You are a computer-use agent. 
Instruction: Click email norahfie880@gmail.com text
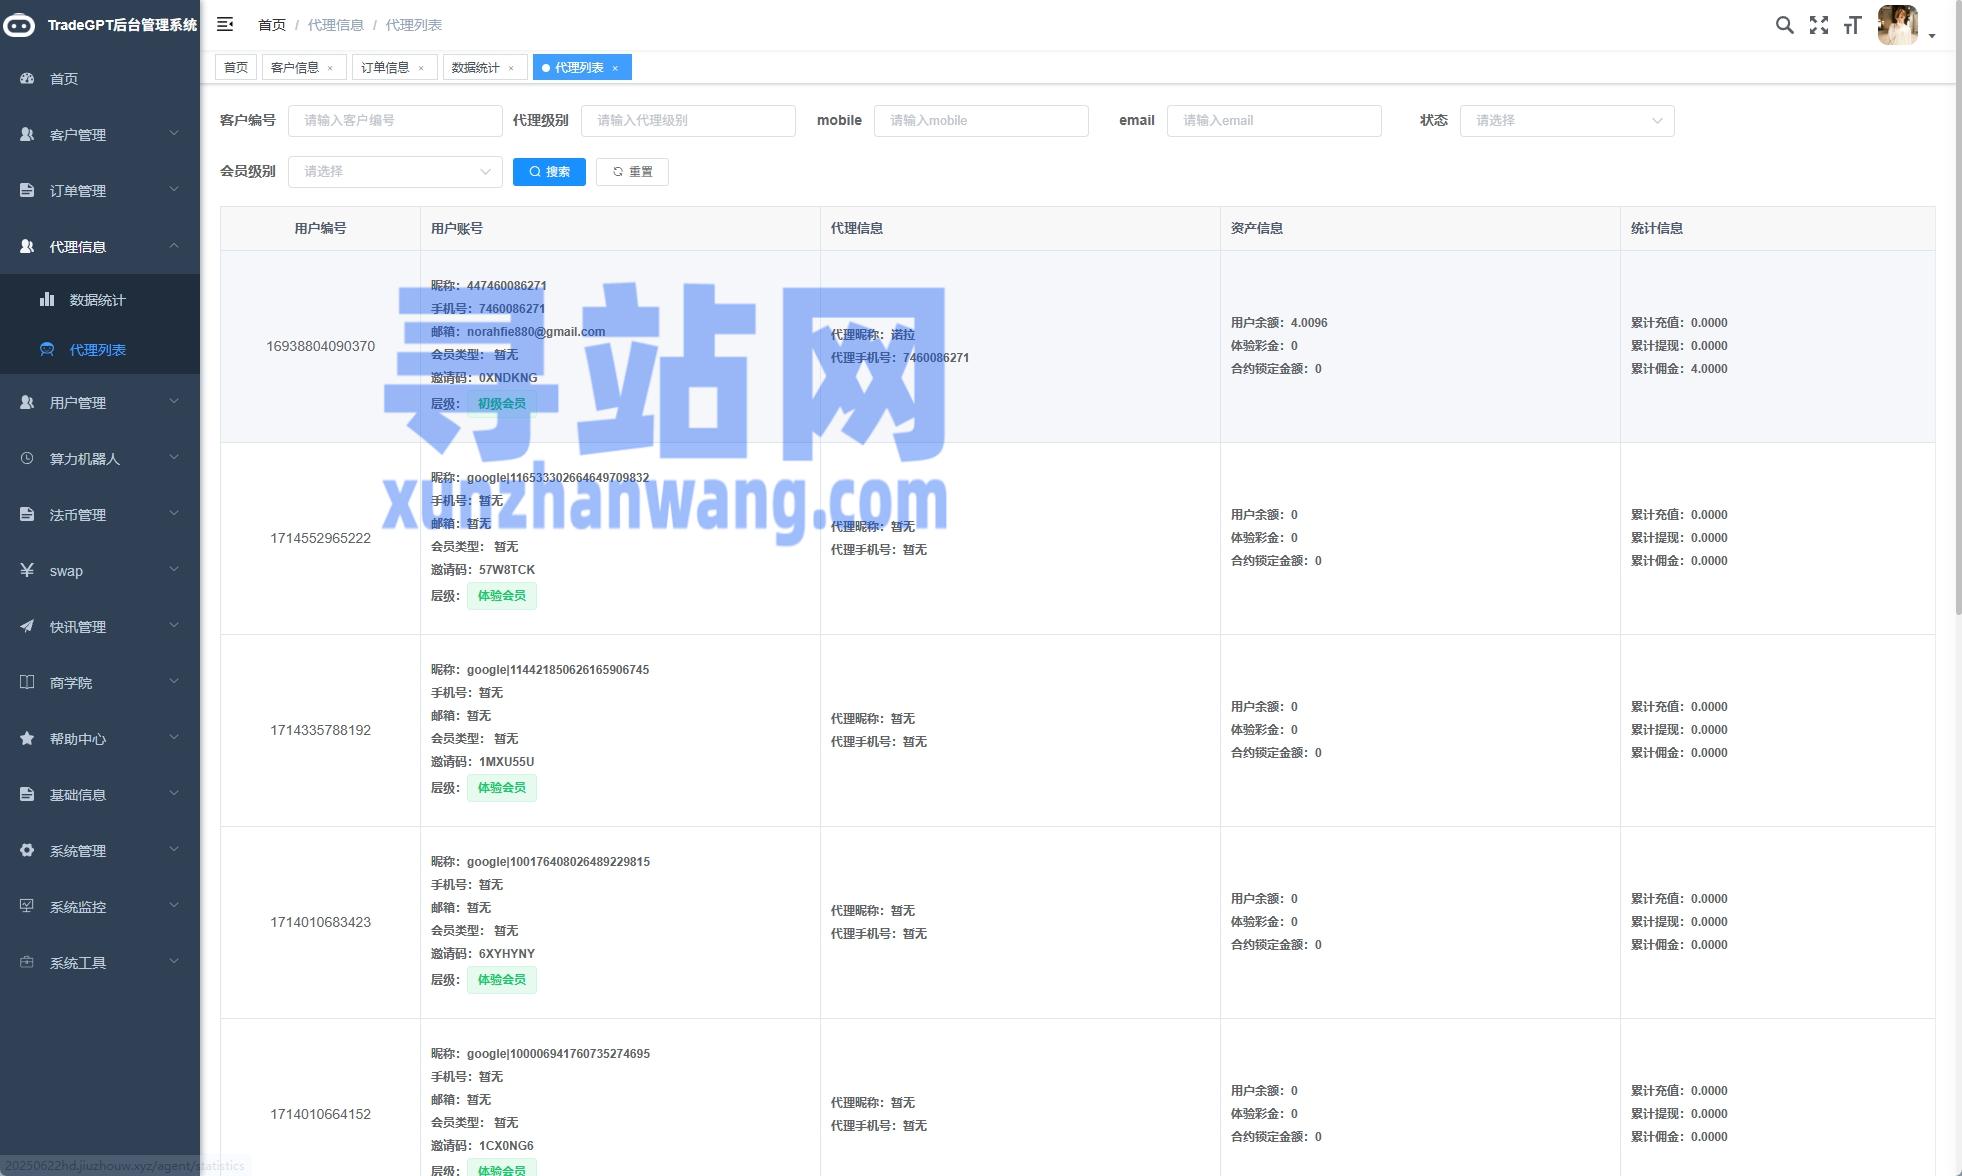click(536, 331)
